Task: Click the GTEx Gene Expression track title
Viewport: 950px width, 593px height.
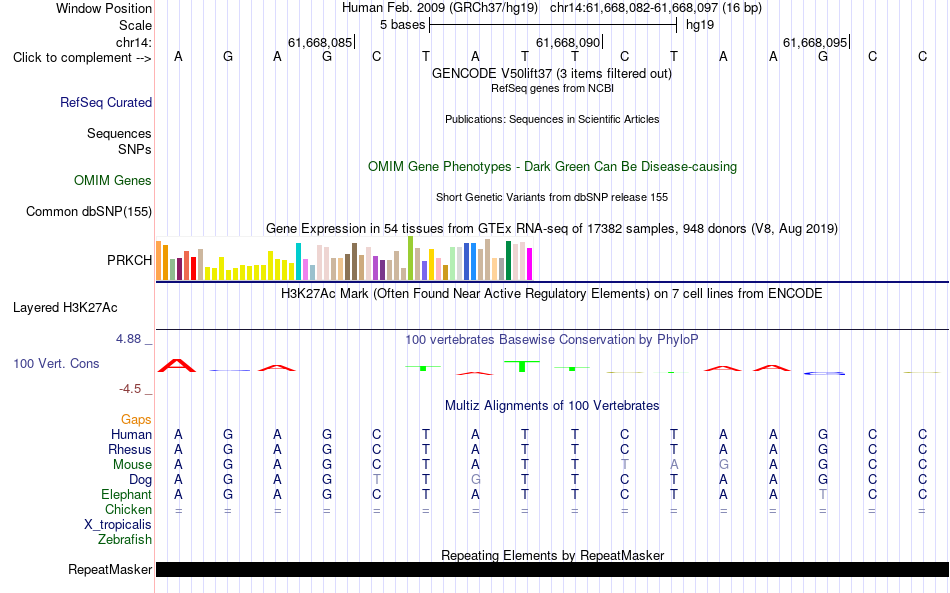Action: [552, 228]
